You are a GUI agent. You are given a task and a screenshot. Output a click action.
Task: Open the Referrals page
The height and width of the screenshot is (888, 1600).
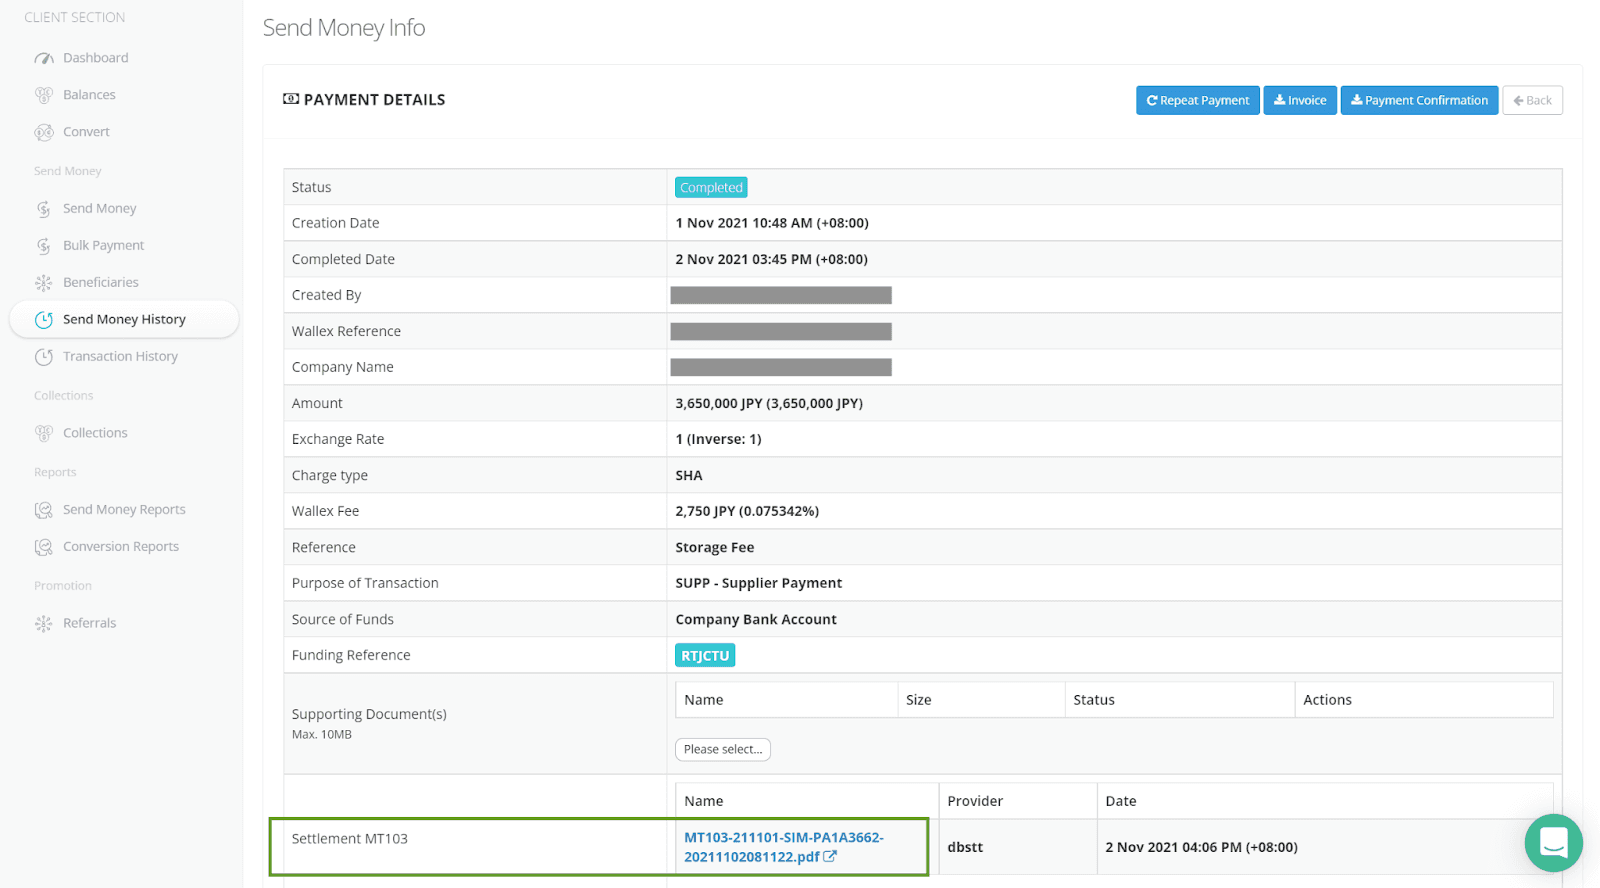(x=90, y=623)
